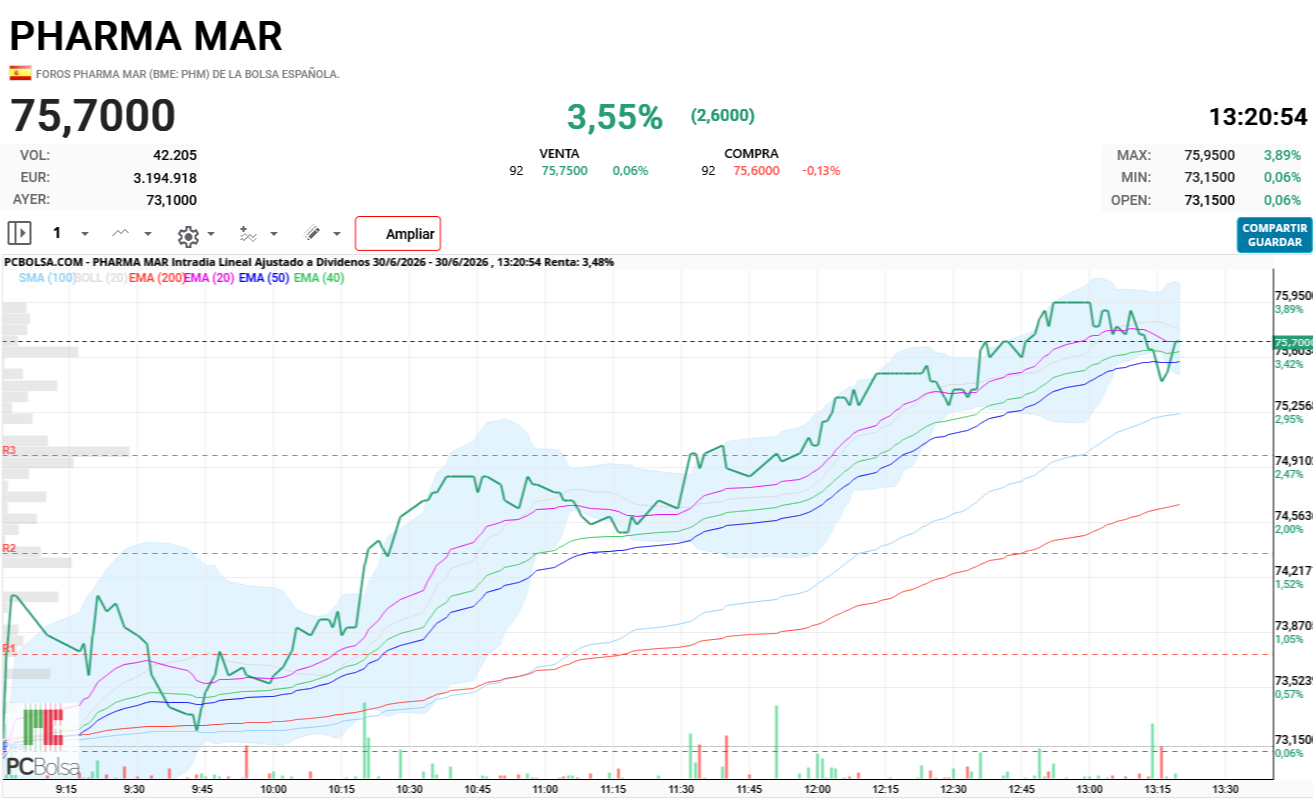Toggle the BOLL (20) indicator label
The width and height of the screenshot is (1313, 798).
coord(101,278)
